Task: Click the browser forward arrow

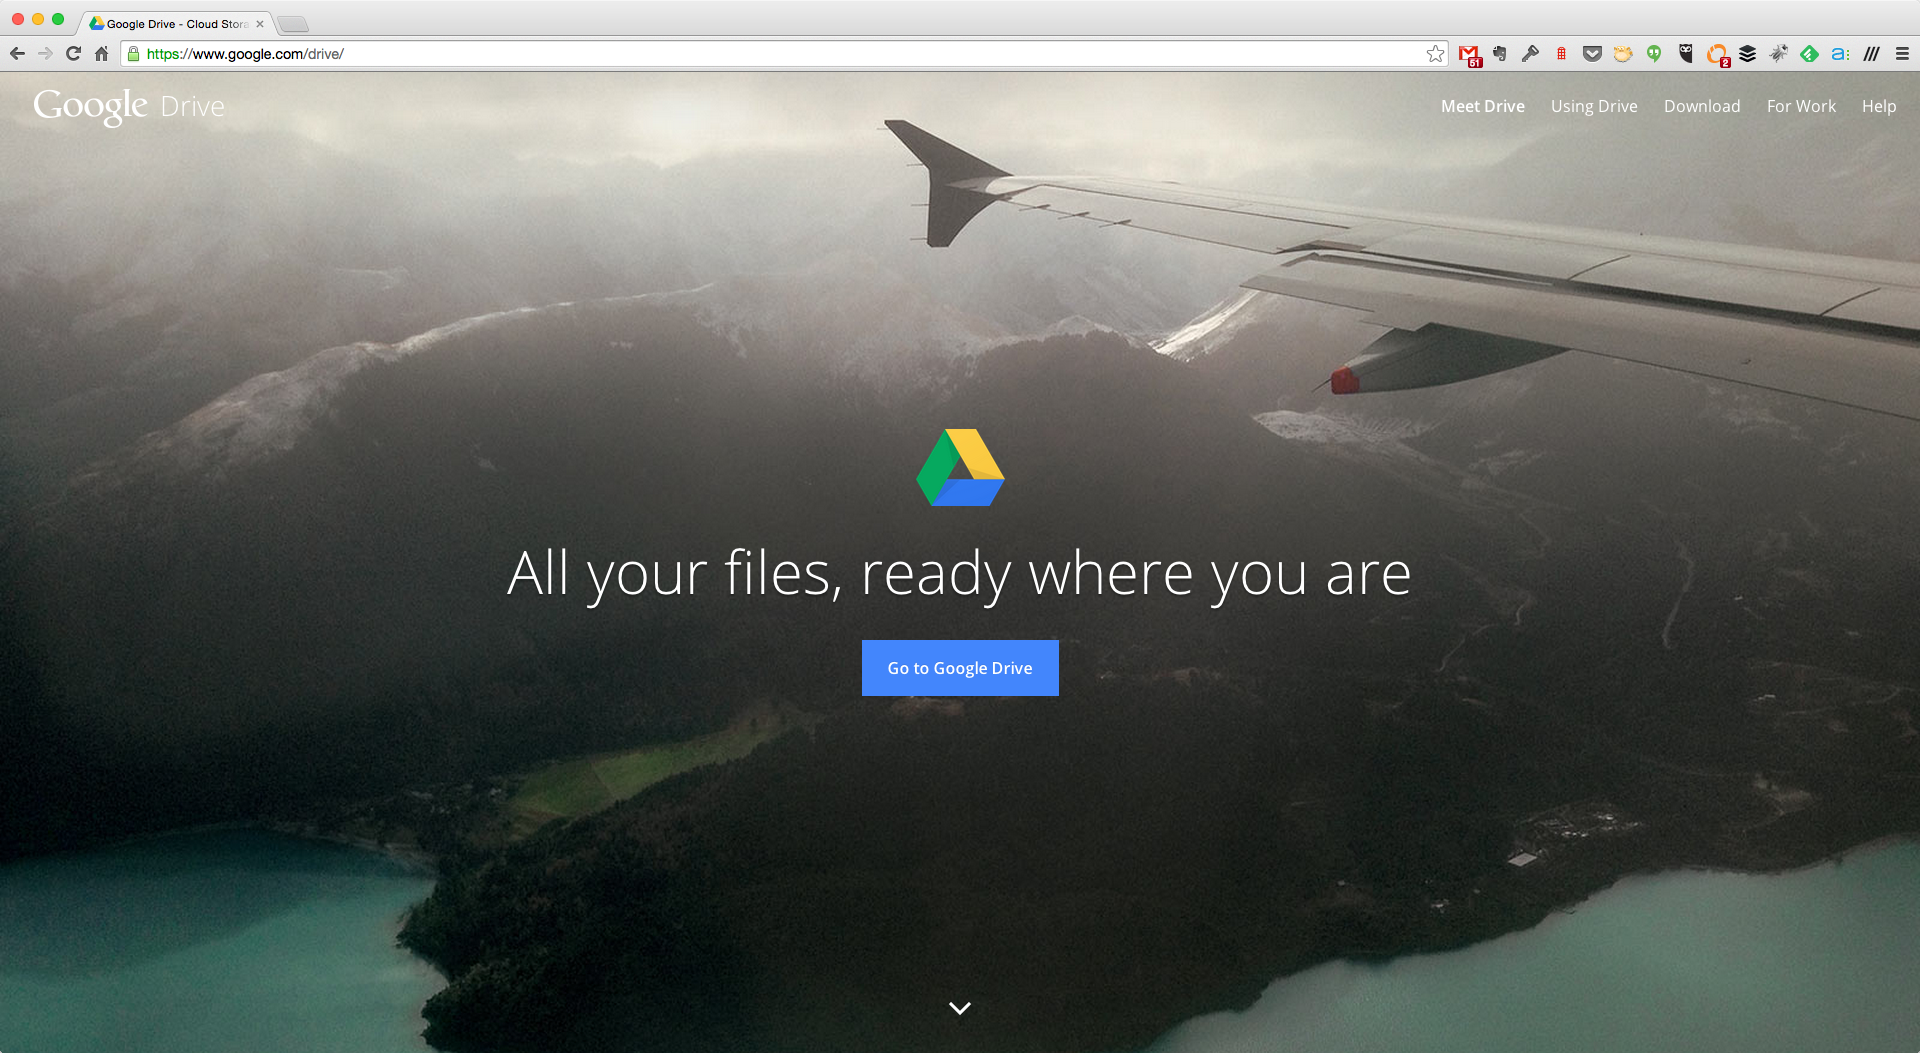Action: click(x=45, y=54)
